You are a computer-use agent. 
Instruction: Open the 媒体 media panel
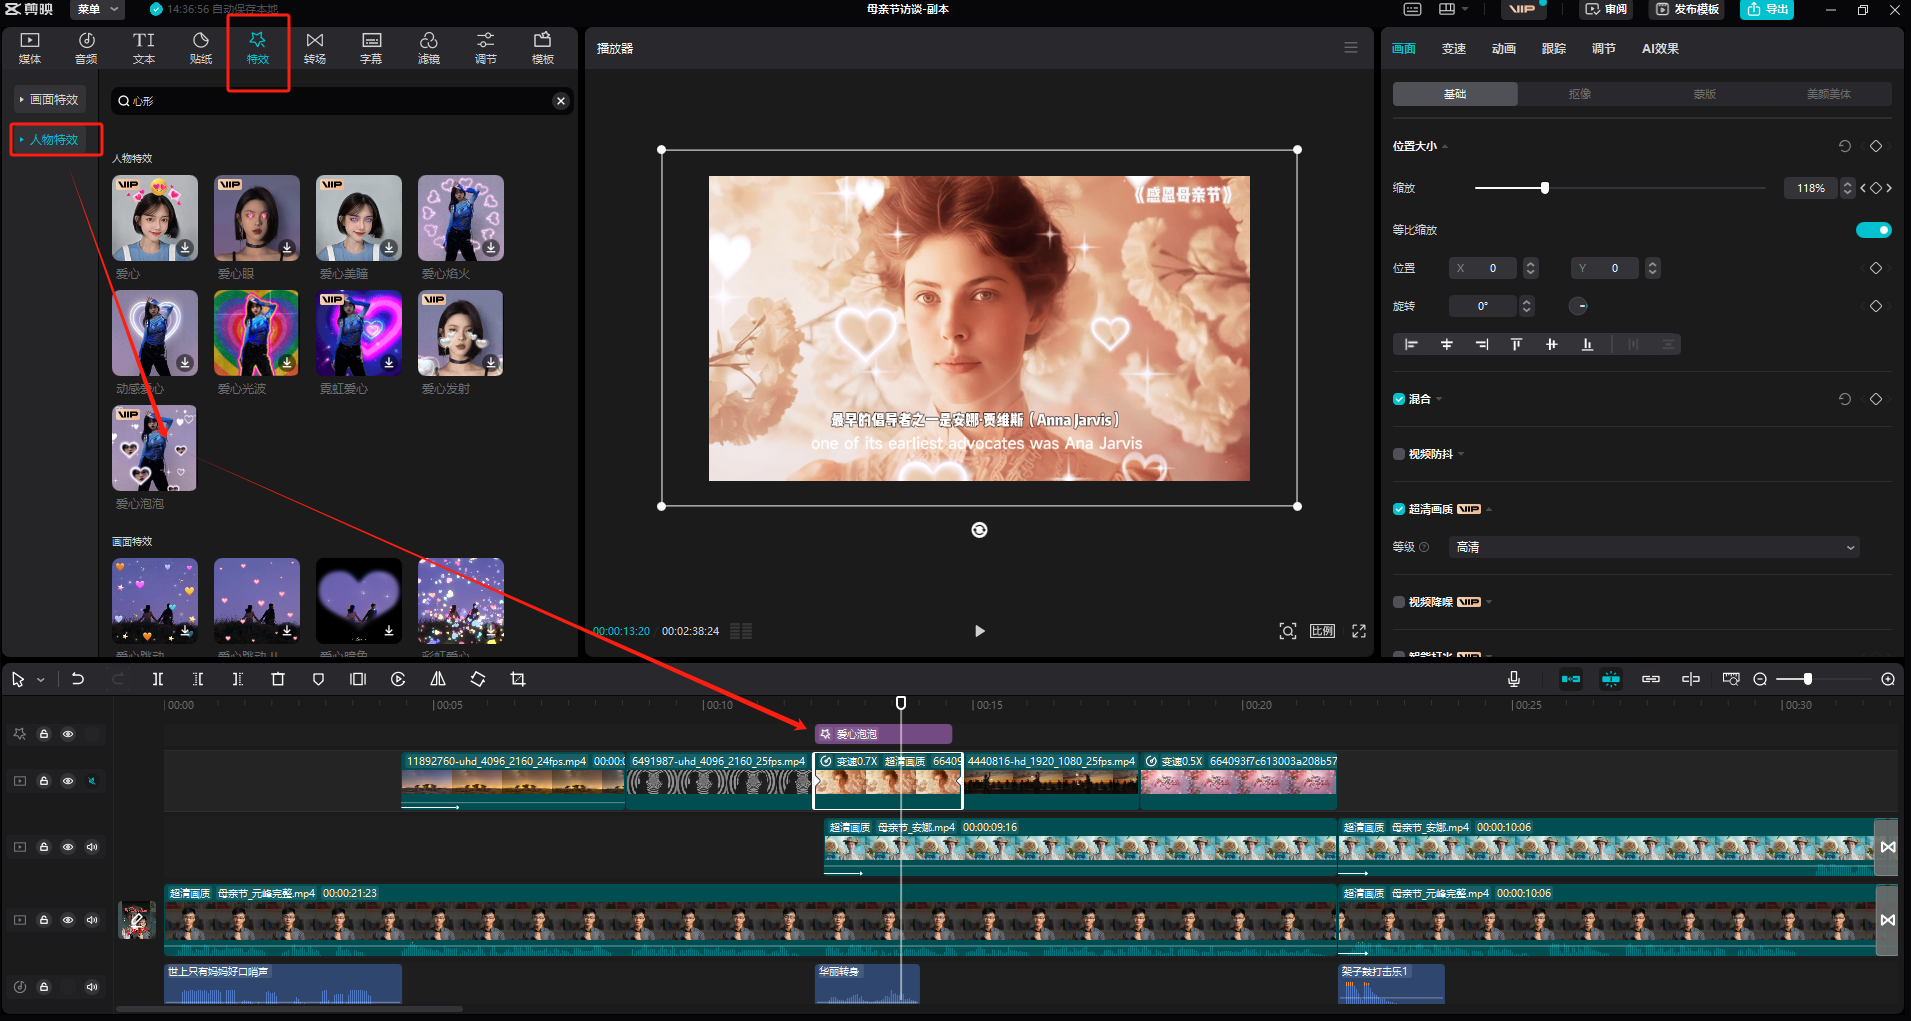coord(30,47)
